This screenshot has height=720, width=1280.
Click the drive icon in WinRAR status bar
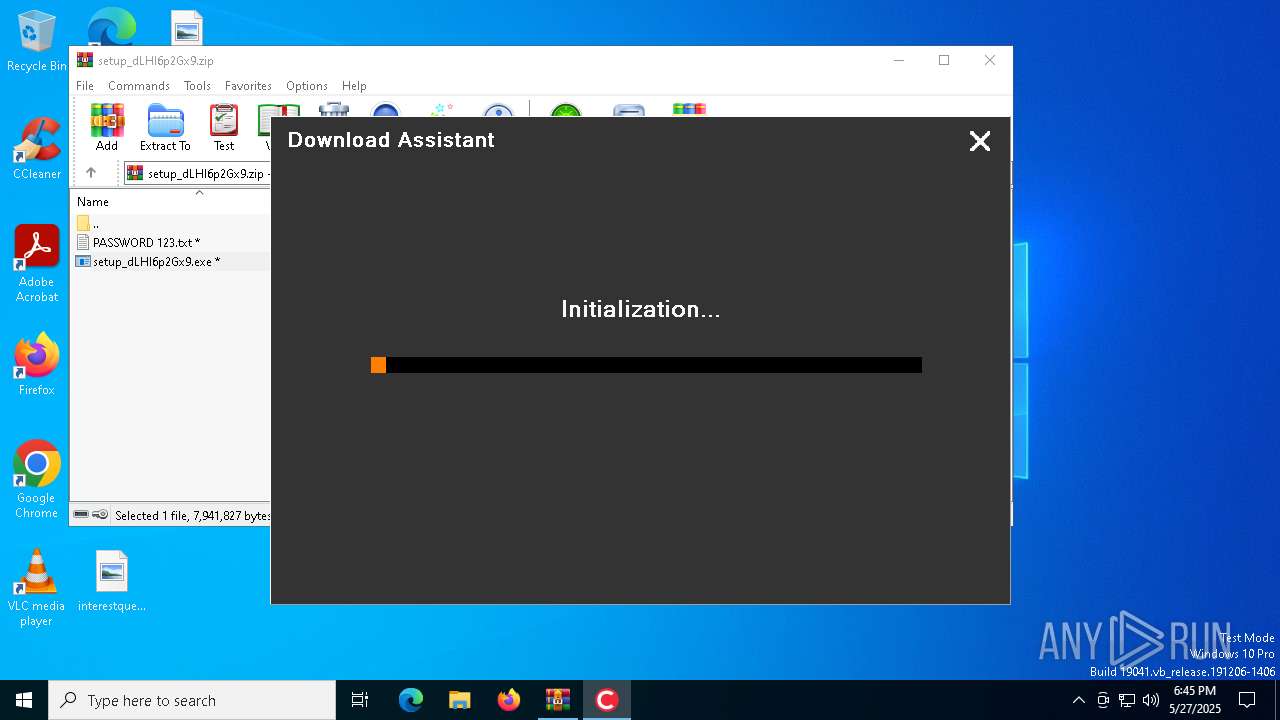(81, 514)
